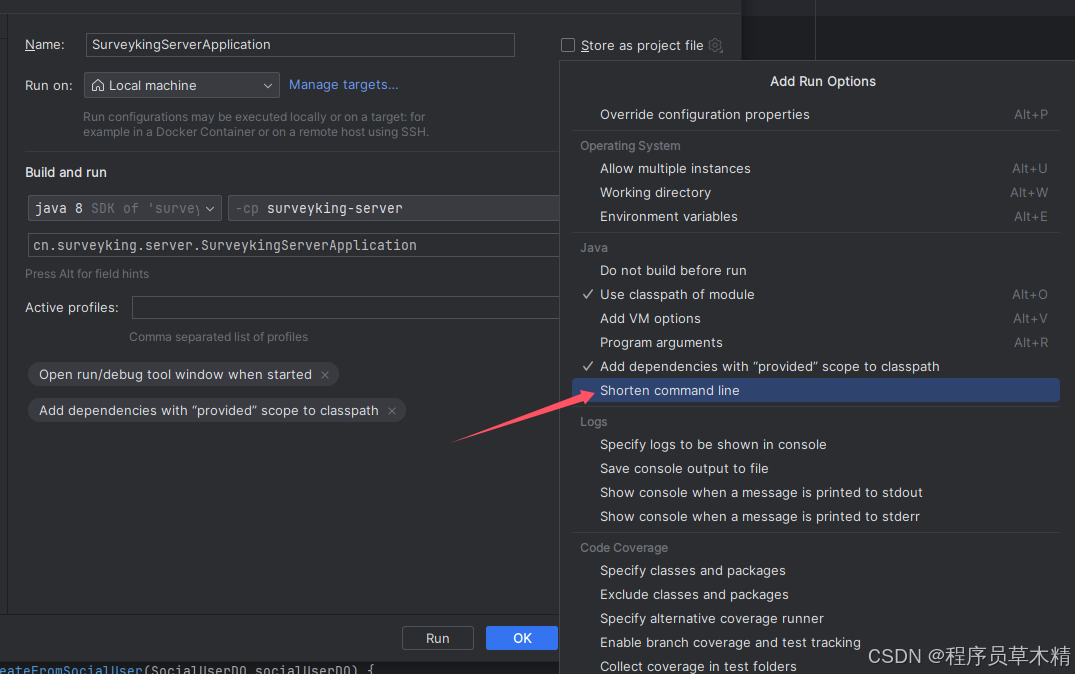Select Shorten command line option
The height and width of the screenshot is (674, 1075).
pos(670,390)
